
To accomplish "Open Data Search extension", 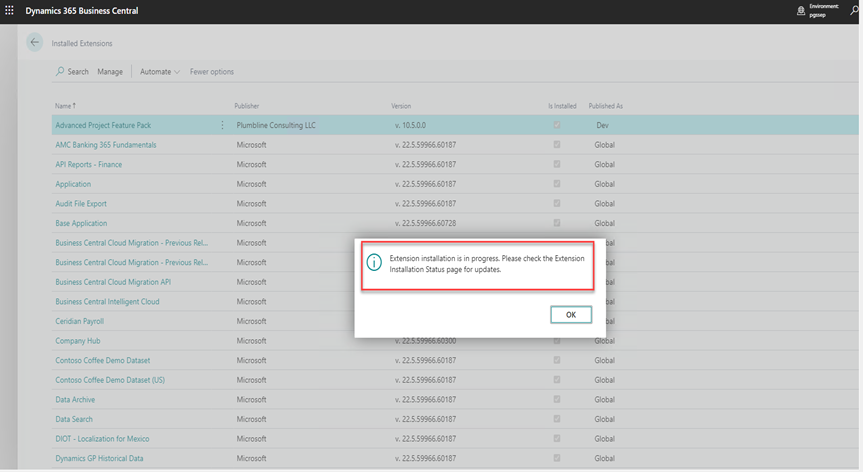I will pos(74,419).
